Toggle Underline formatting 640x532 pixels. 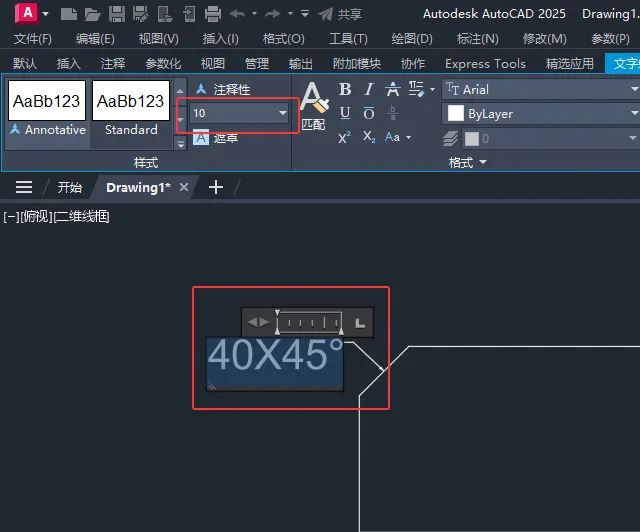tap(345, 113)
